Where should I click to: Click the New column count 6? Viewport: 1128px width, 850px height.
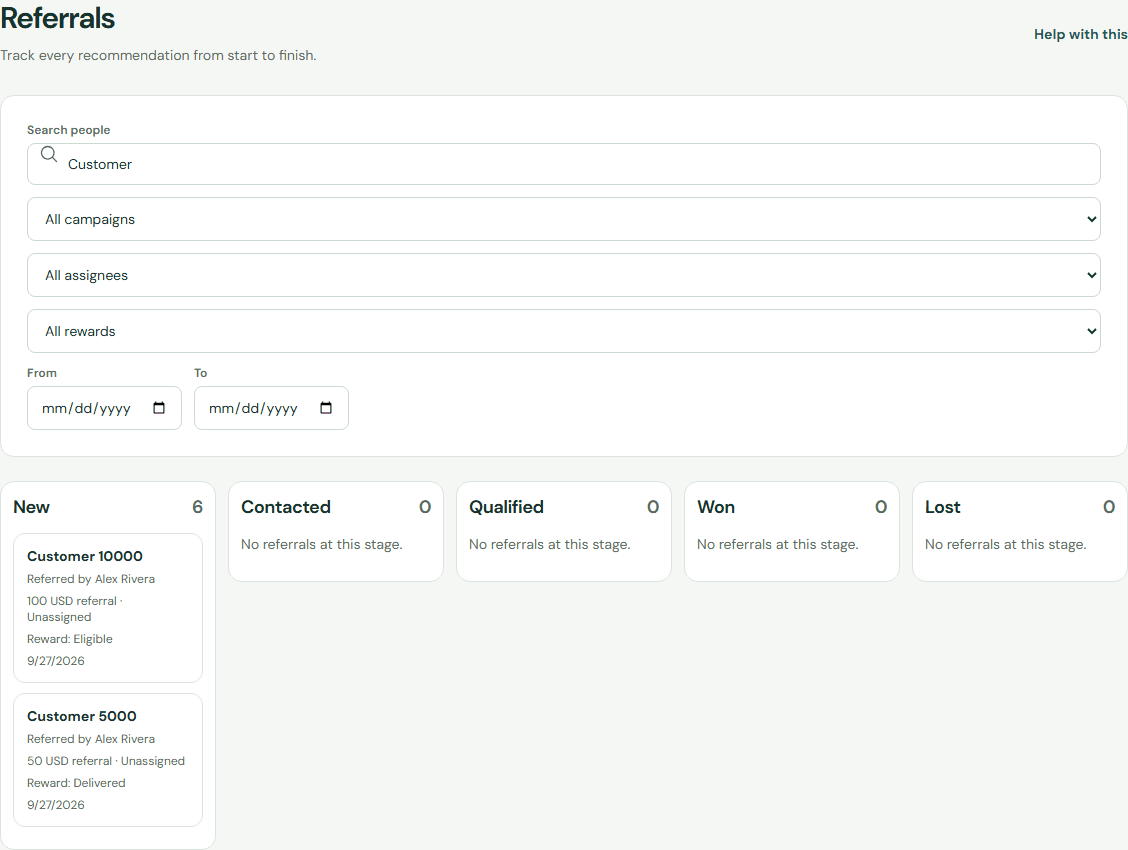pos(197,507)
